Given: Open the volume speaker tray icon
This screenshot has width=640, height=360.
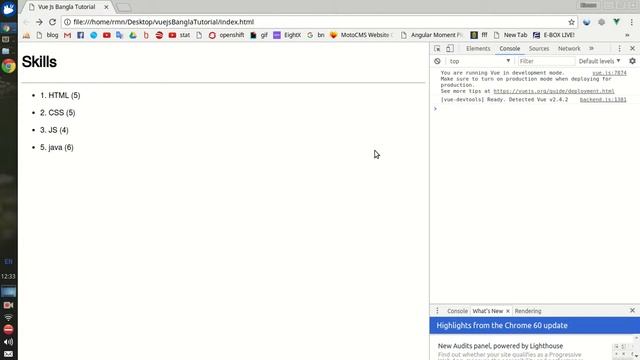Looking at the screenshot, I should coord(8,342).
